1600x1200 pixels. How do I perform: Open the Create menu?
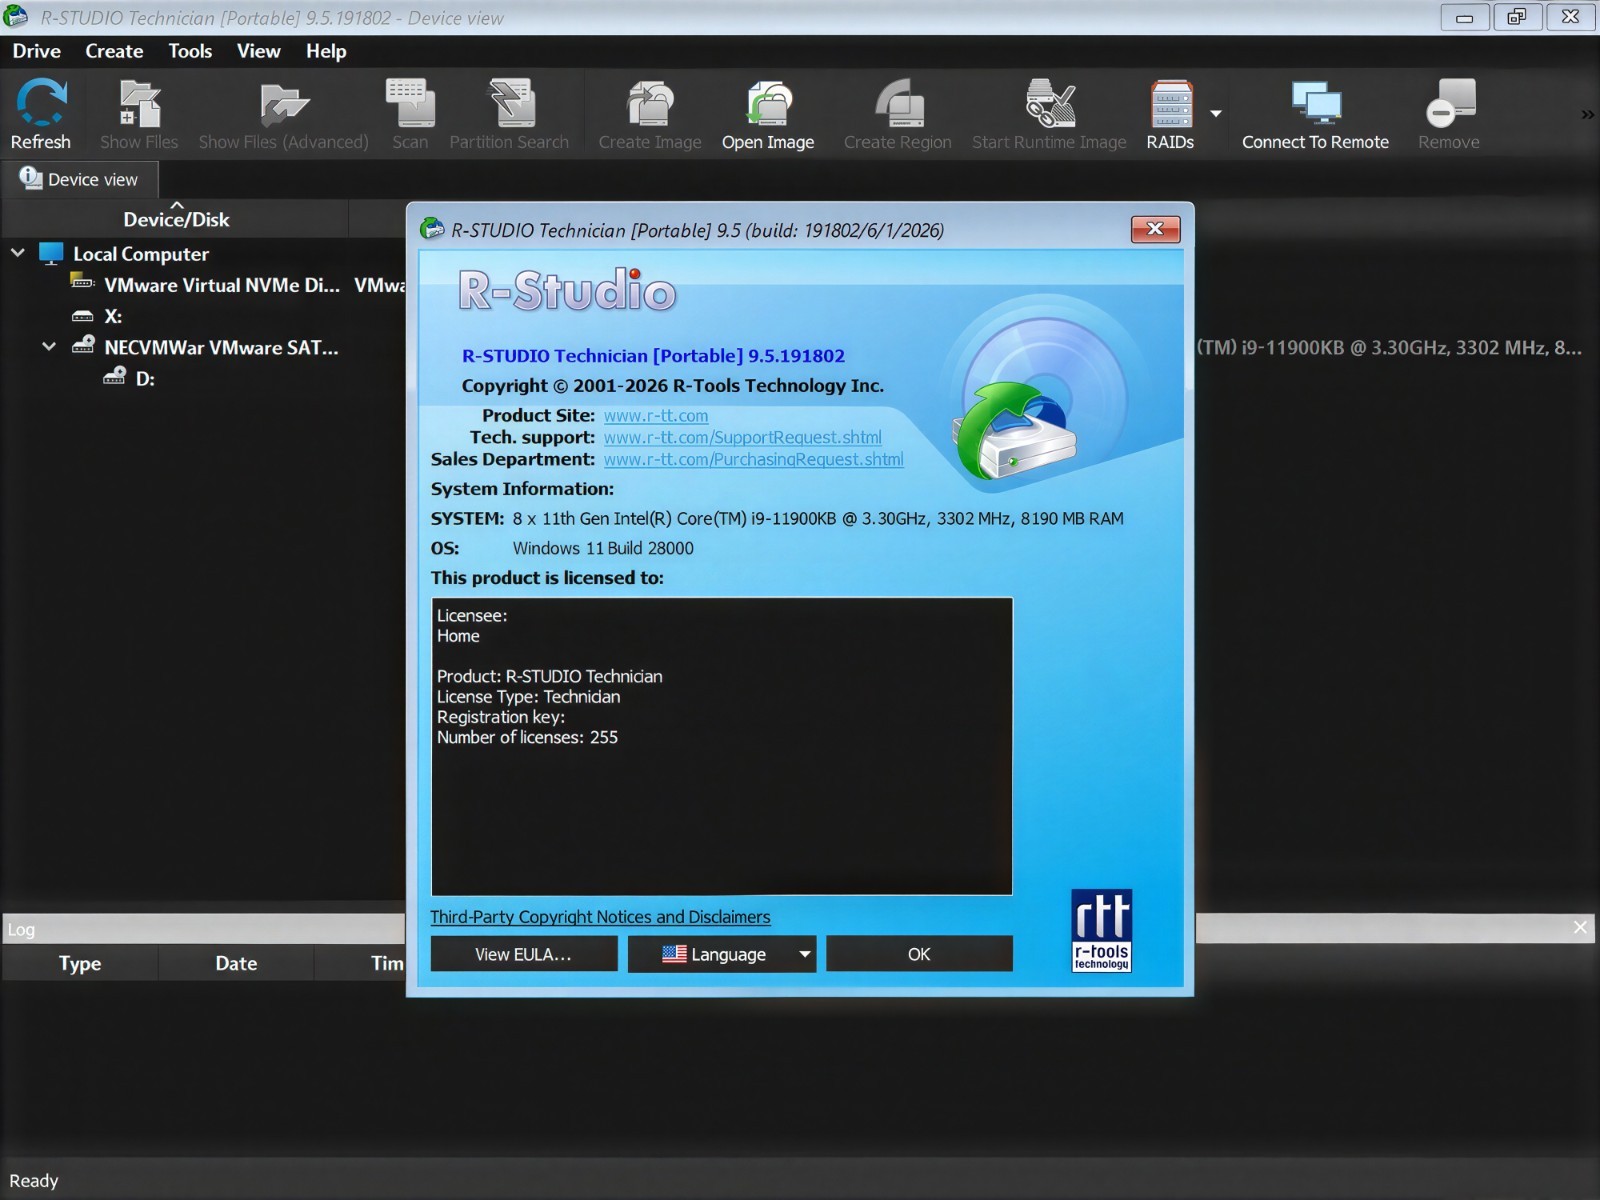pyautogui.click(x=114, y=51)
